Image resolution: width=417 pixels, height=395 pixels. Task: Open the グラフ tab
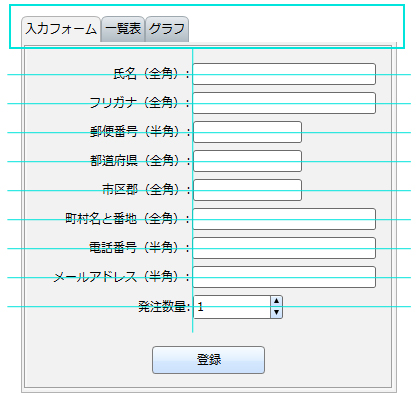click(167, 29)
